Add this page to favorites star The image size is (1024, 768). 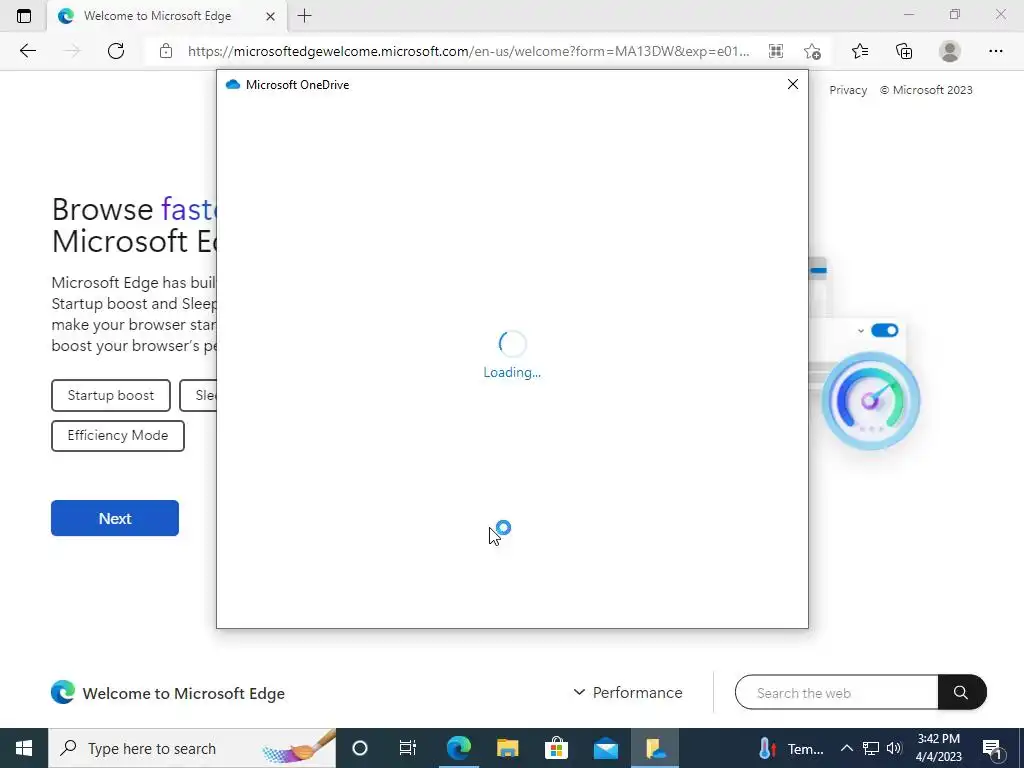(x=812, y=51)
